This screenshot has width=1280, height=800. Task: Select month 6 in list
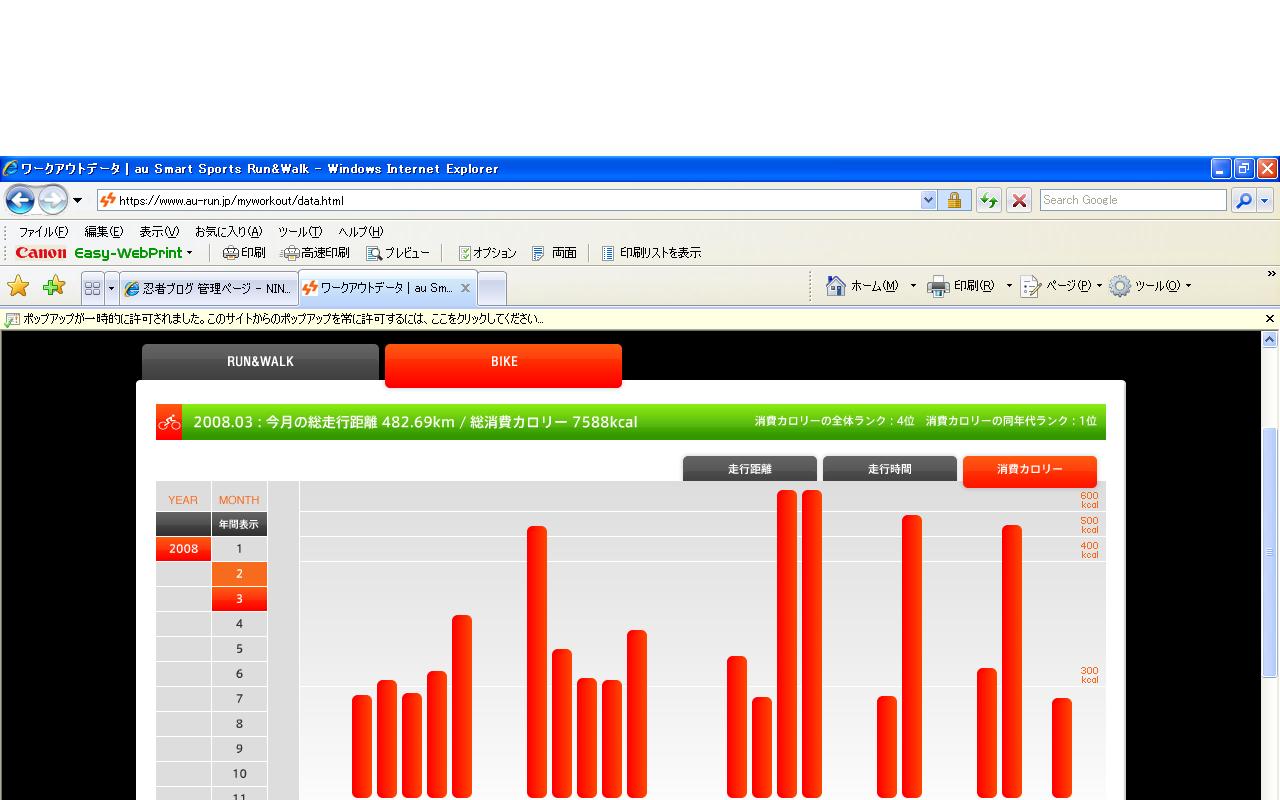pyautogui.click(x=239, y=674)
